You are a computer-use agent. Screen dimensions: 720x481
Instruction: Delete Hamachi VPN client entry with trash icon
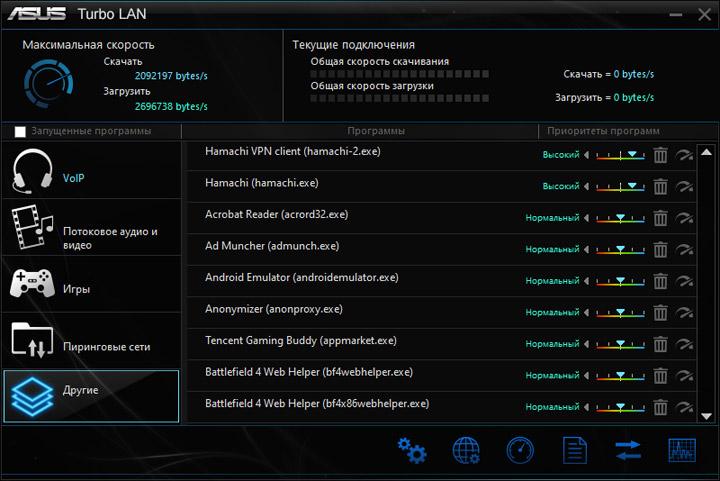pos(660,155)
